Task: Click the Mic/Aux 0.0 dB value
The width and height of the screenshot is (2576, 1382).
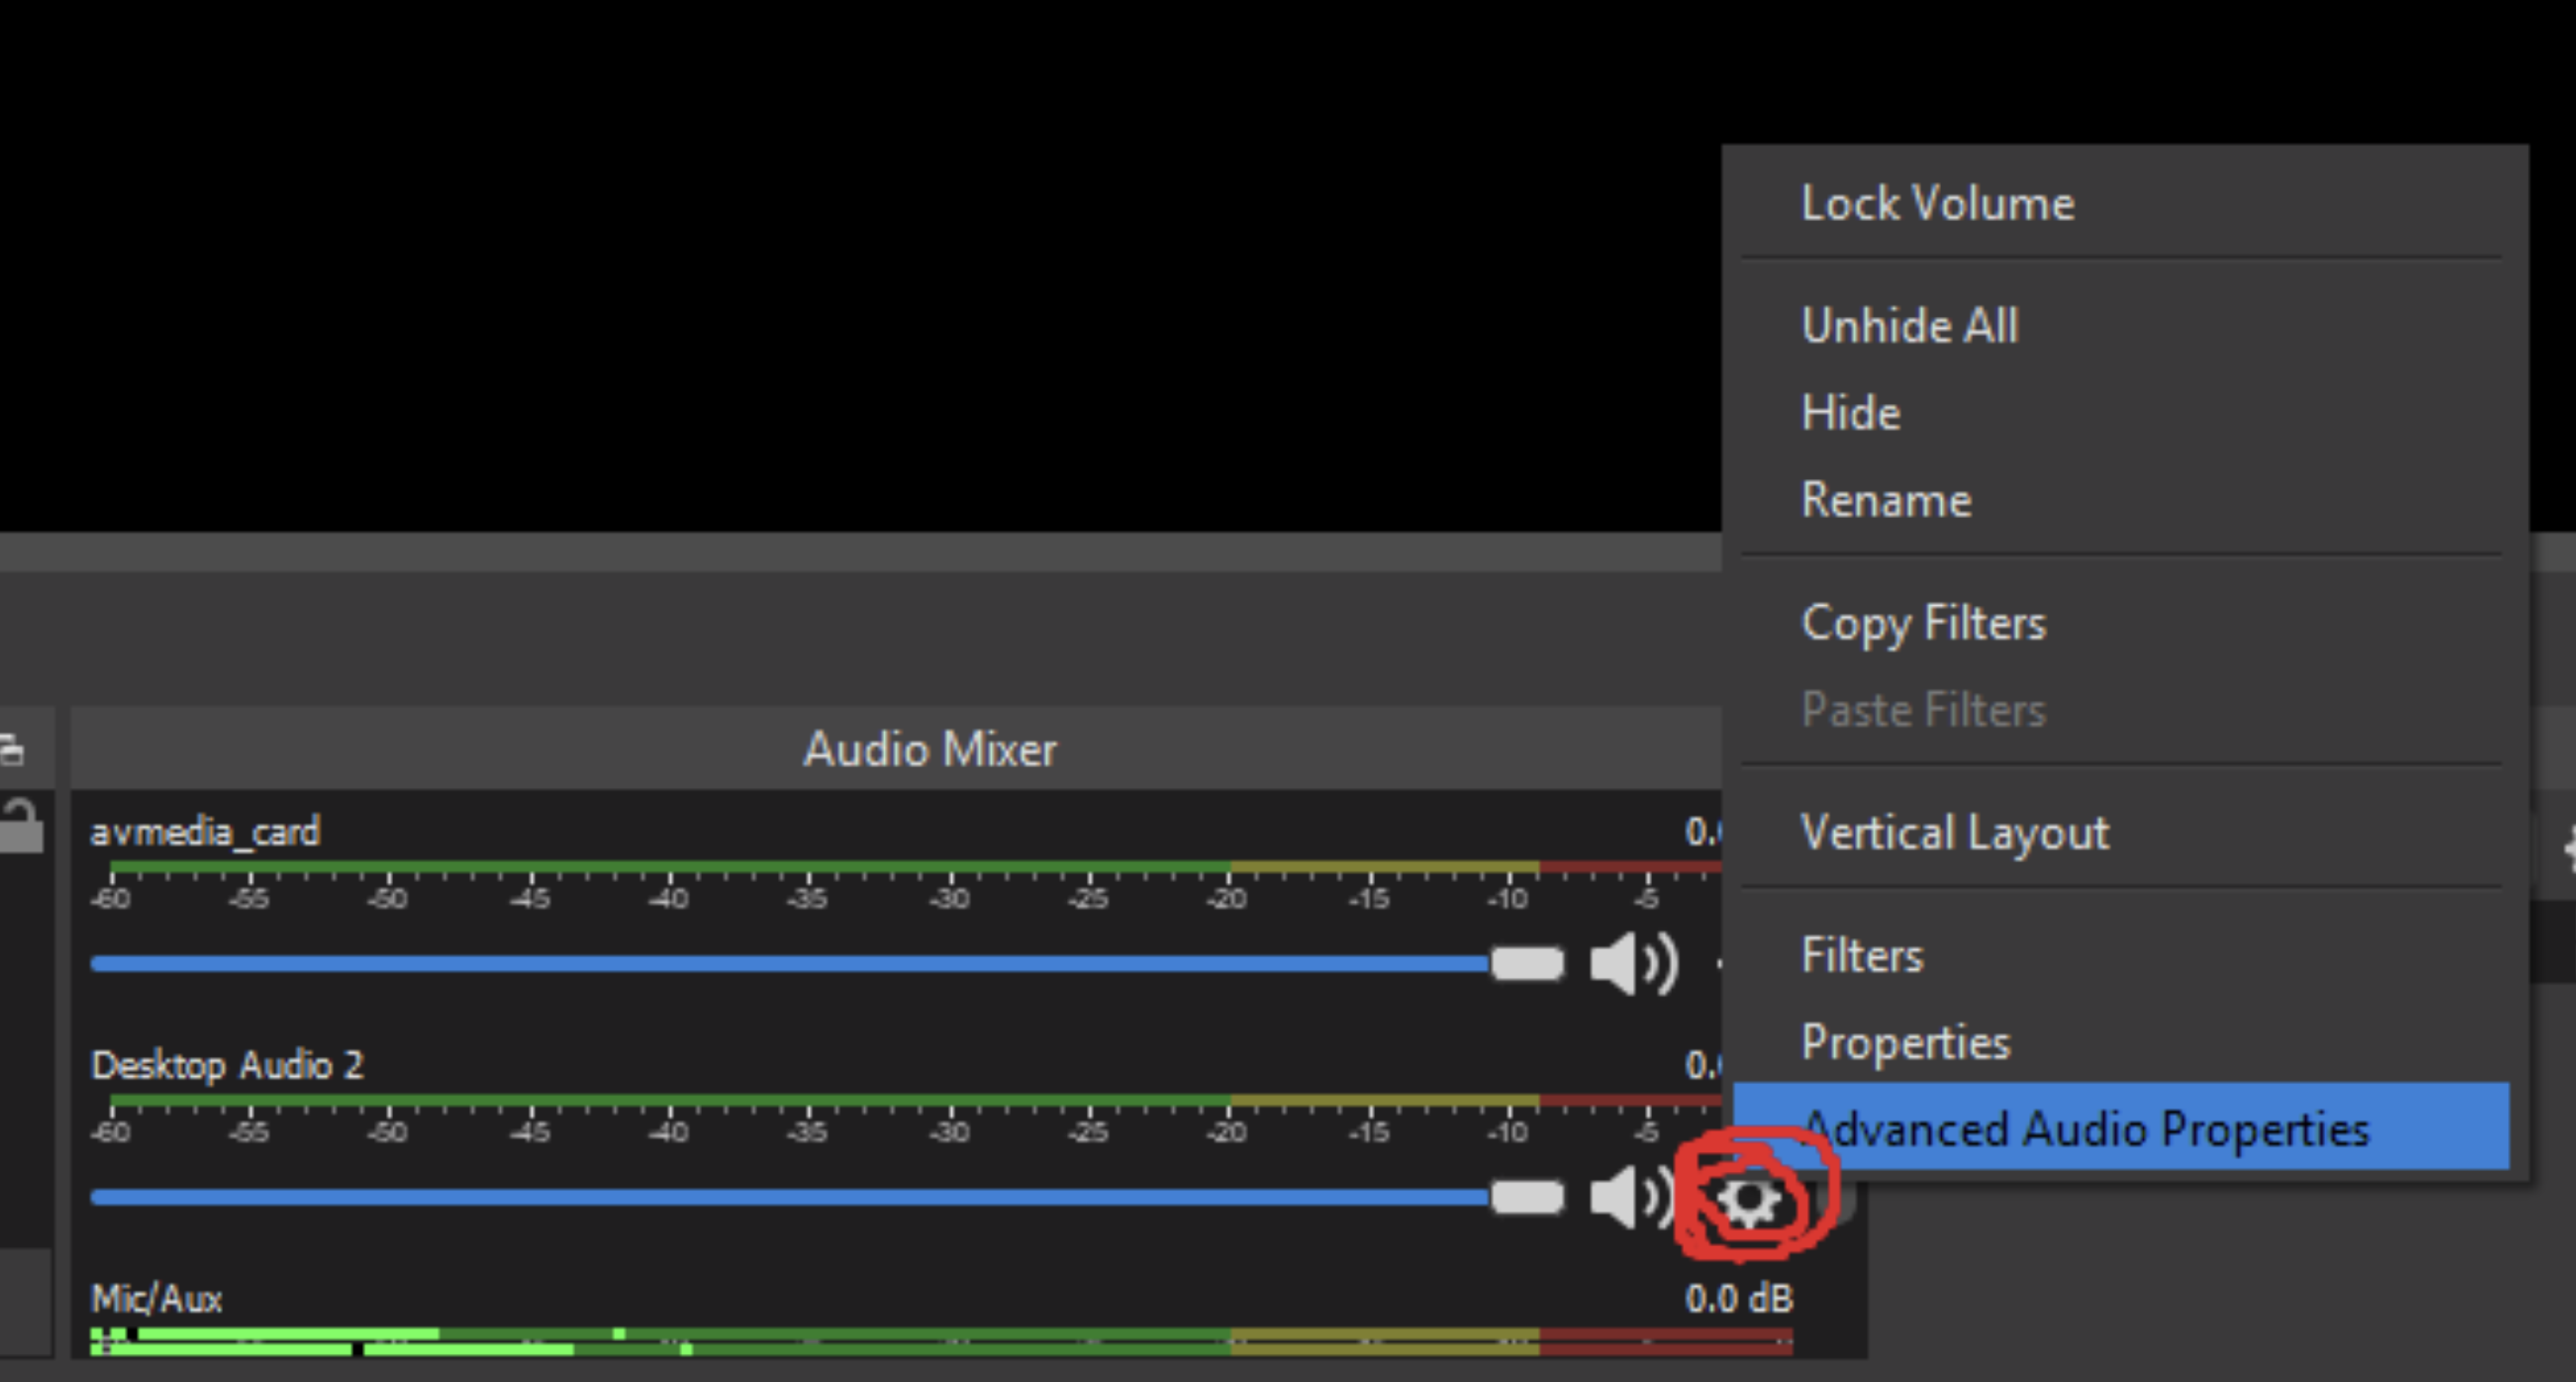Action: tap(1739, 1299)
